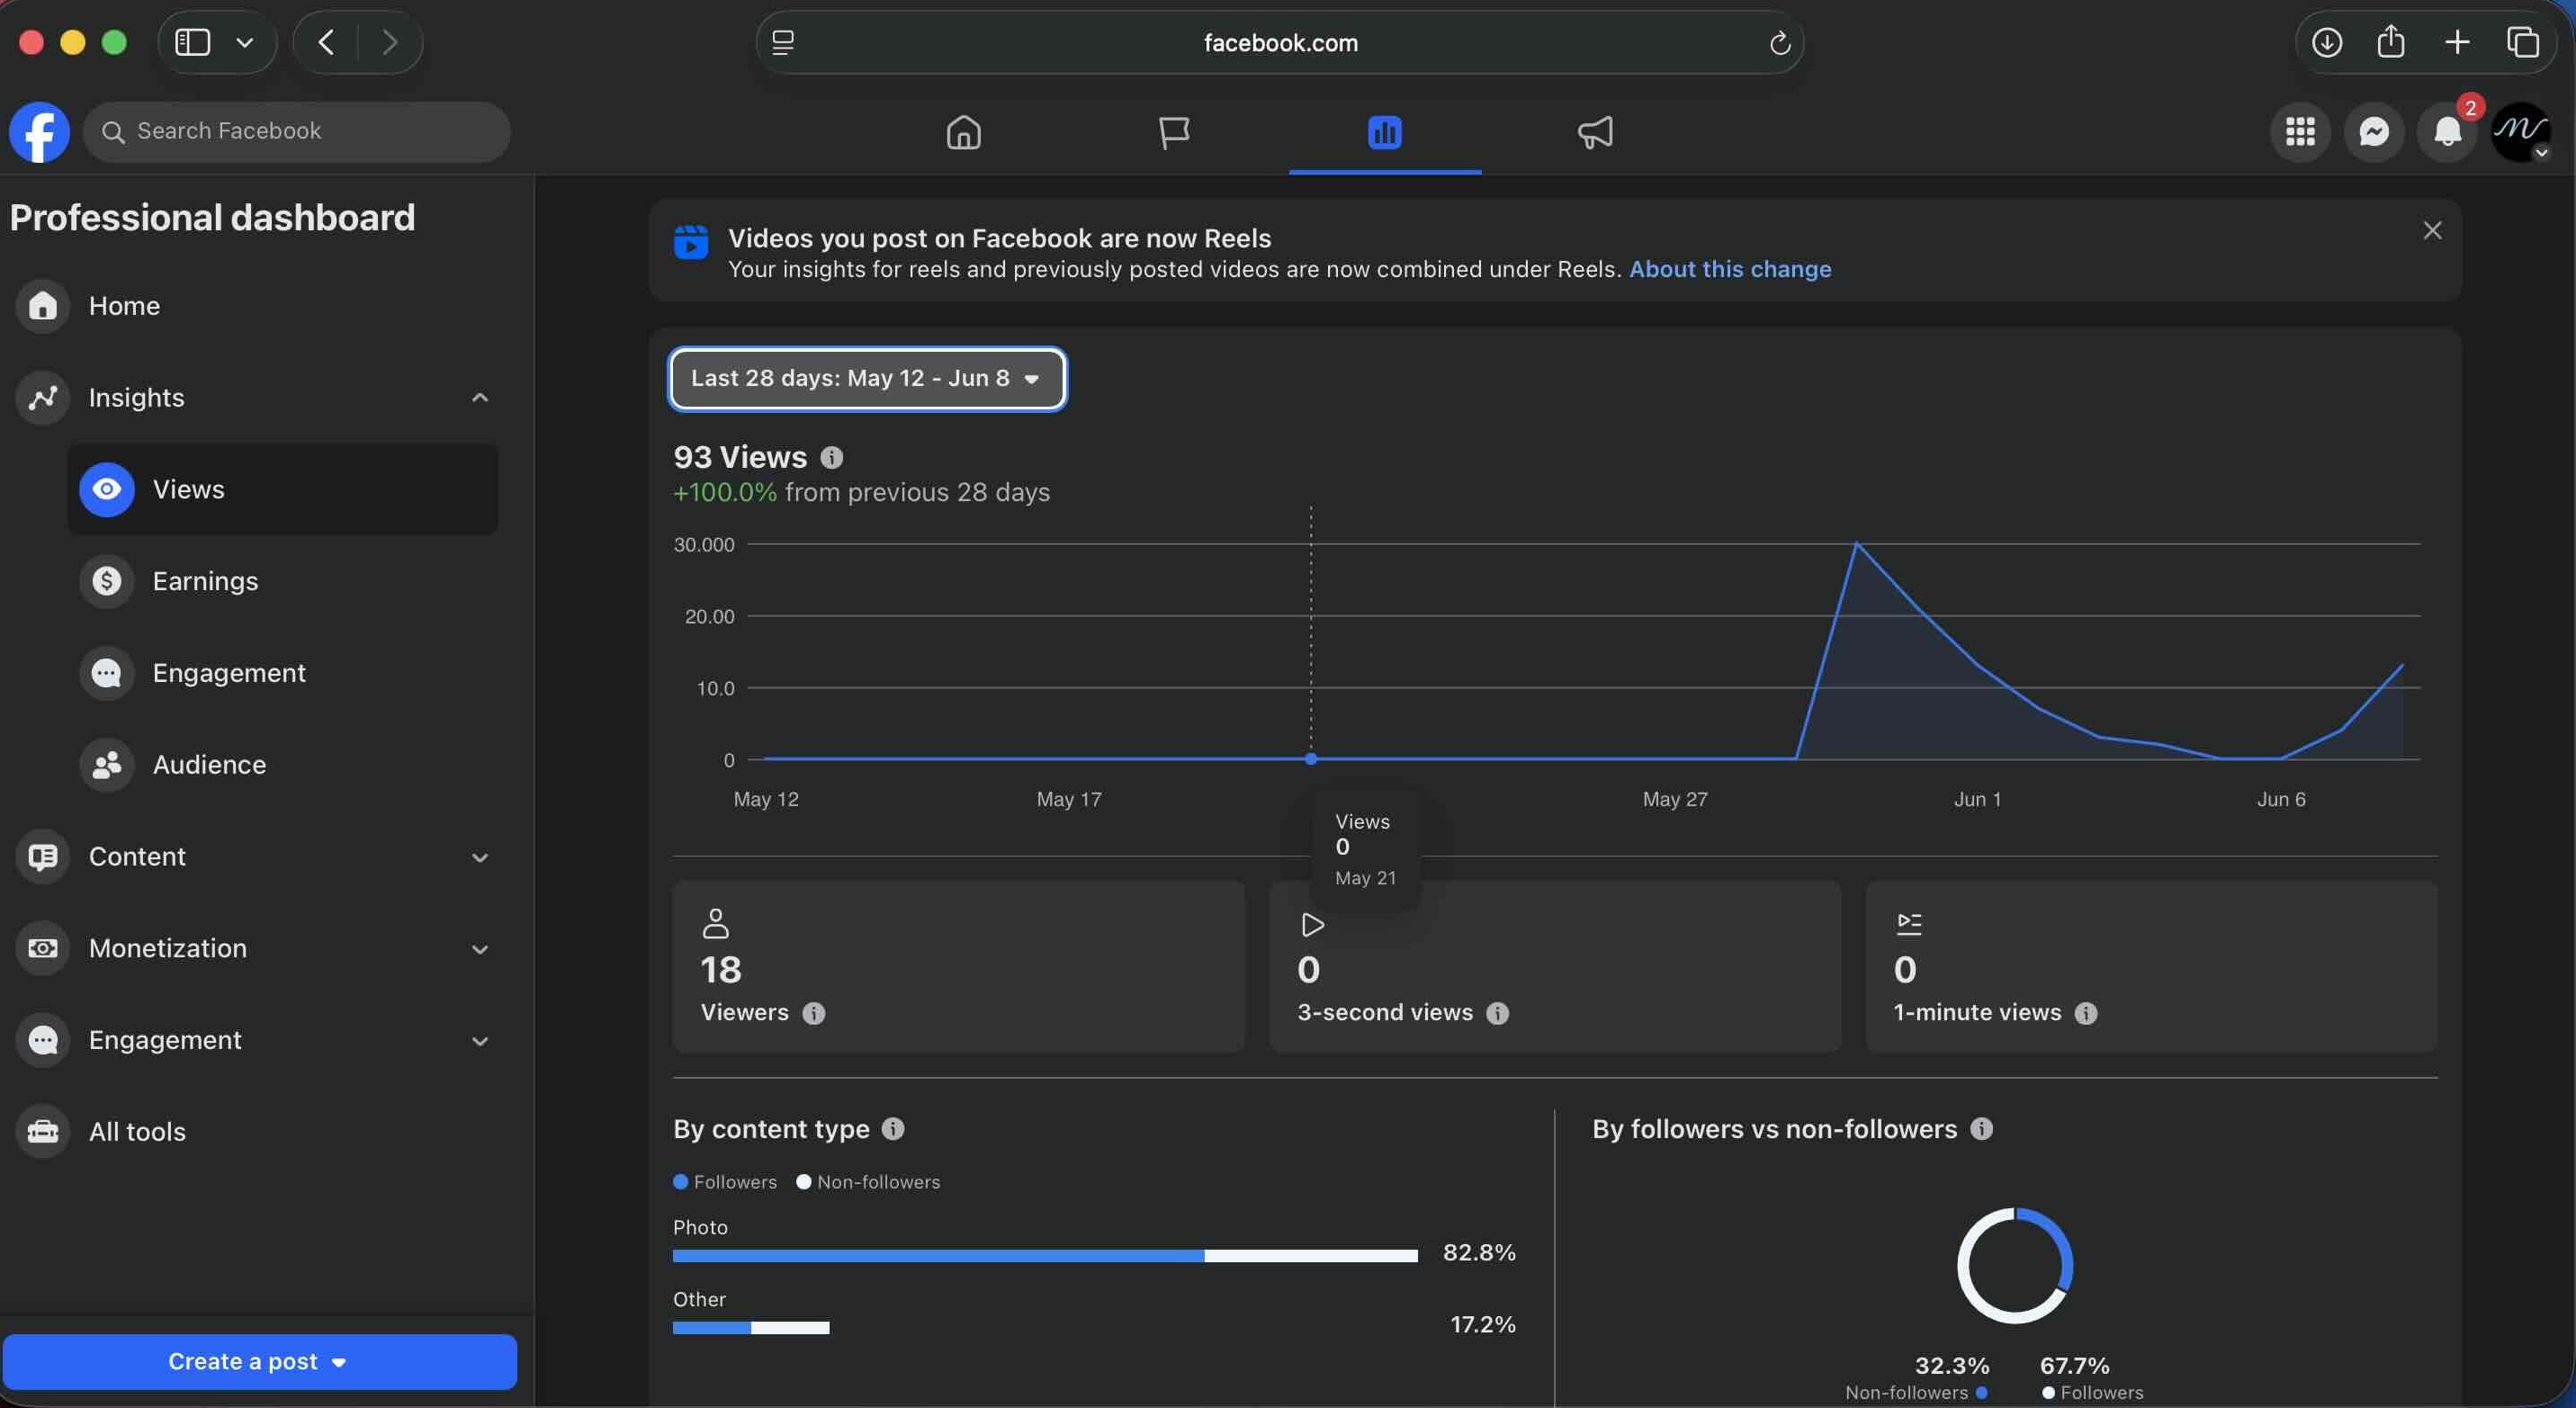
Task: Show Safari tab overview
Action: coord(2522,42)
